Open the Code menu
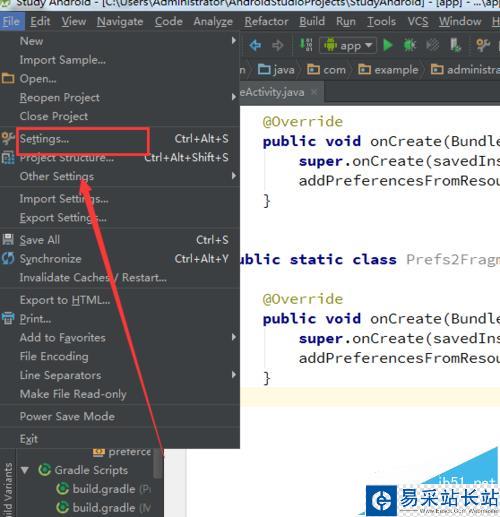Image resolution: width=500 pixels, height=517 pixels. [x=168, y=22]
